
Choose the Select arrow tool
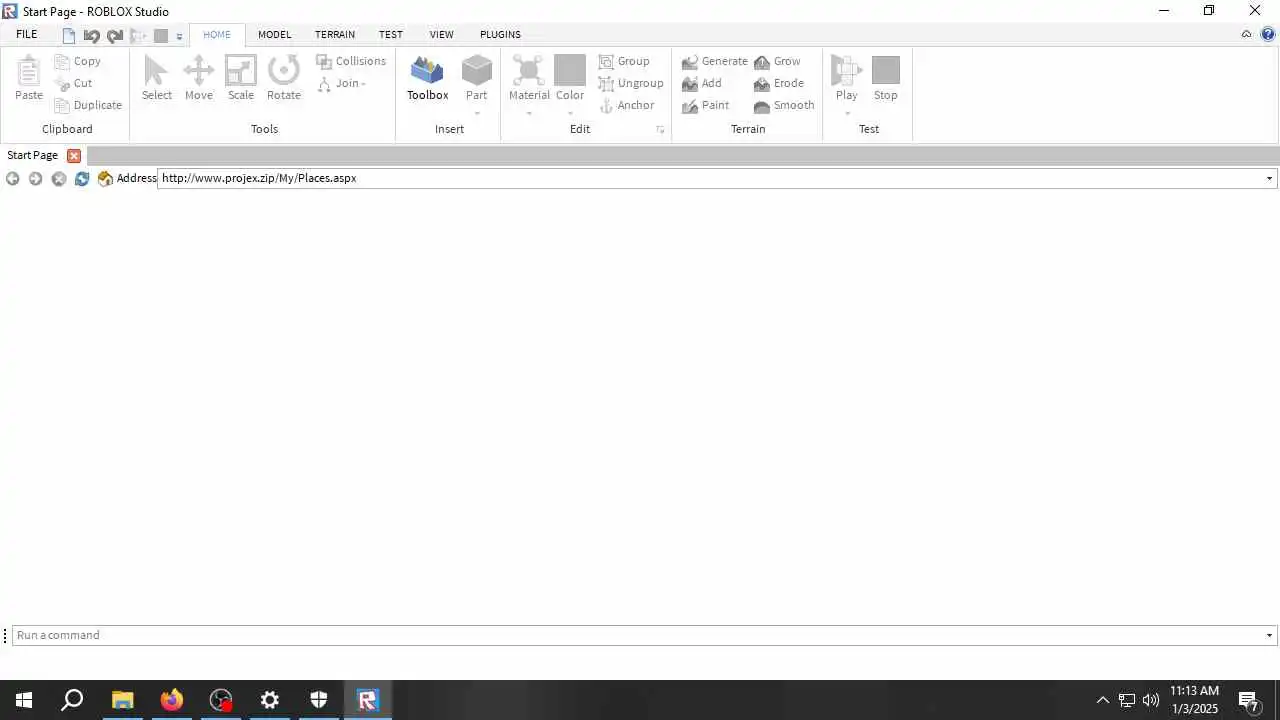pyautogui.click(x=156, y=78)
